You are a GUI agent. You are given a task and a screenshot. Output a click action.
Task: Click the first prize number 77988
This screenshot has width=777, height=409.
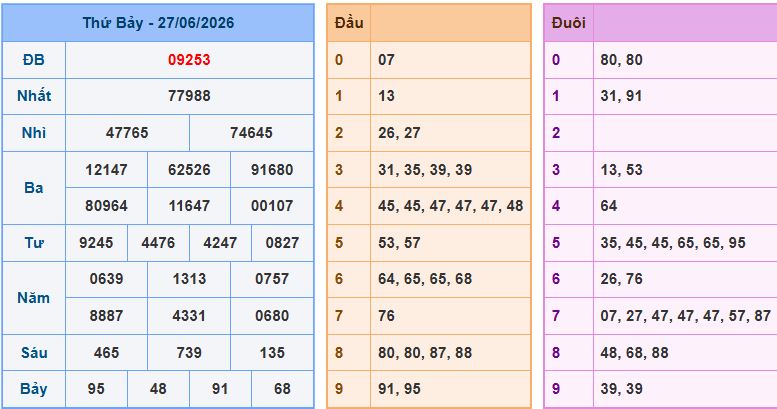[189, 96]
